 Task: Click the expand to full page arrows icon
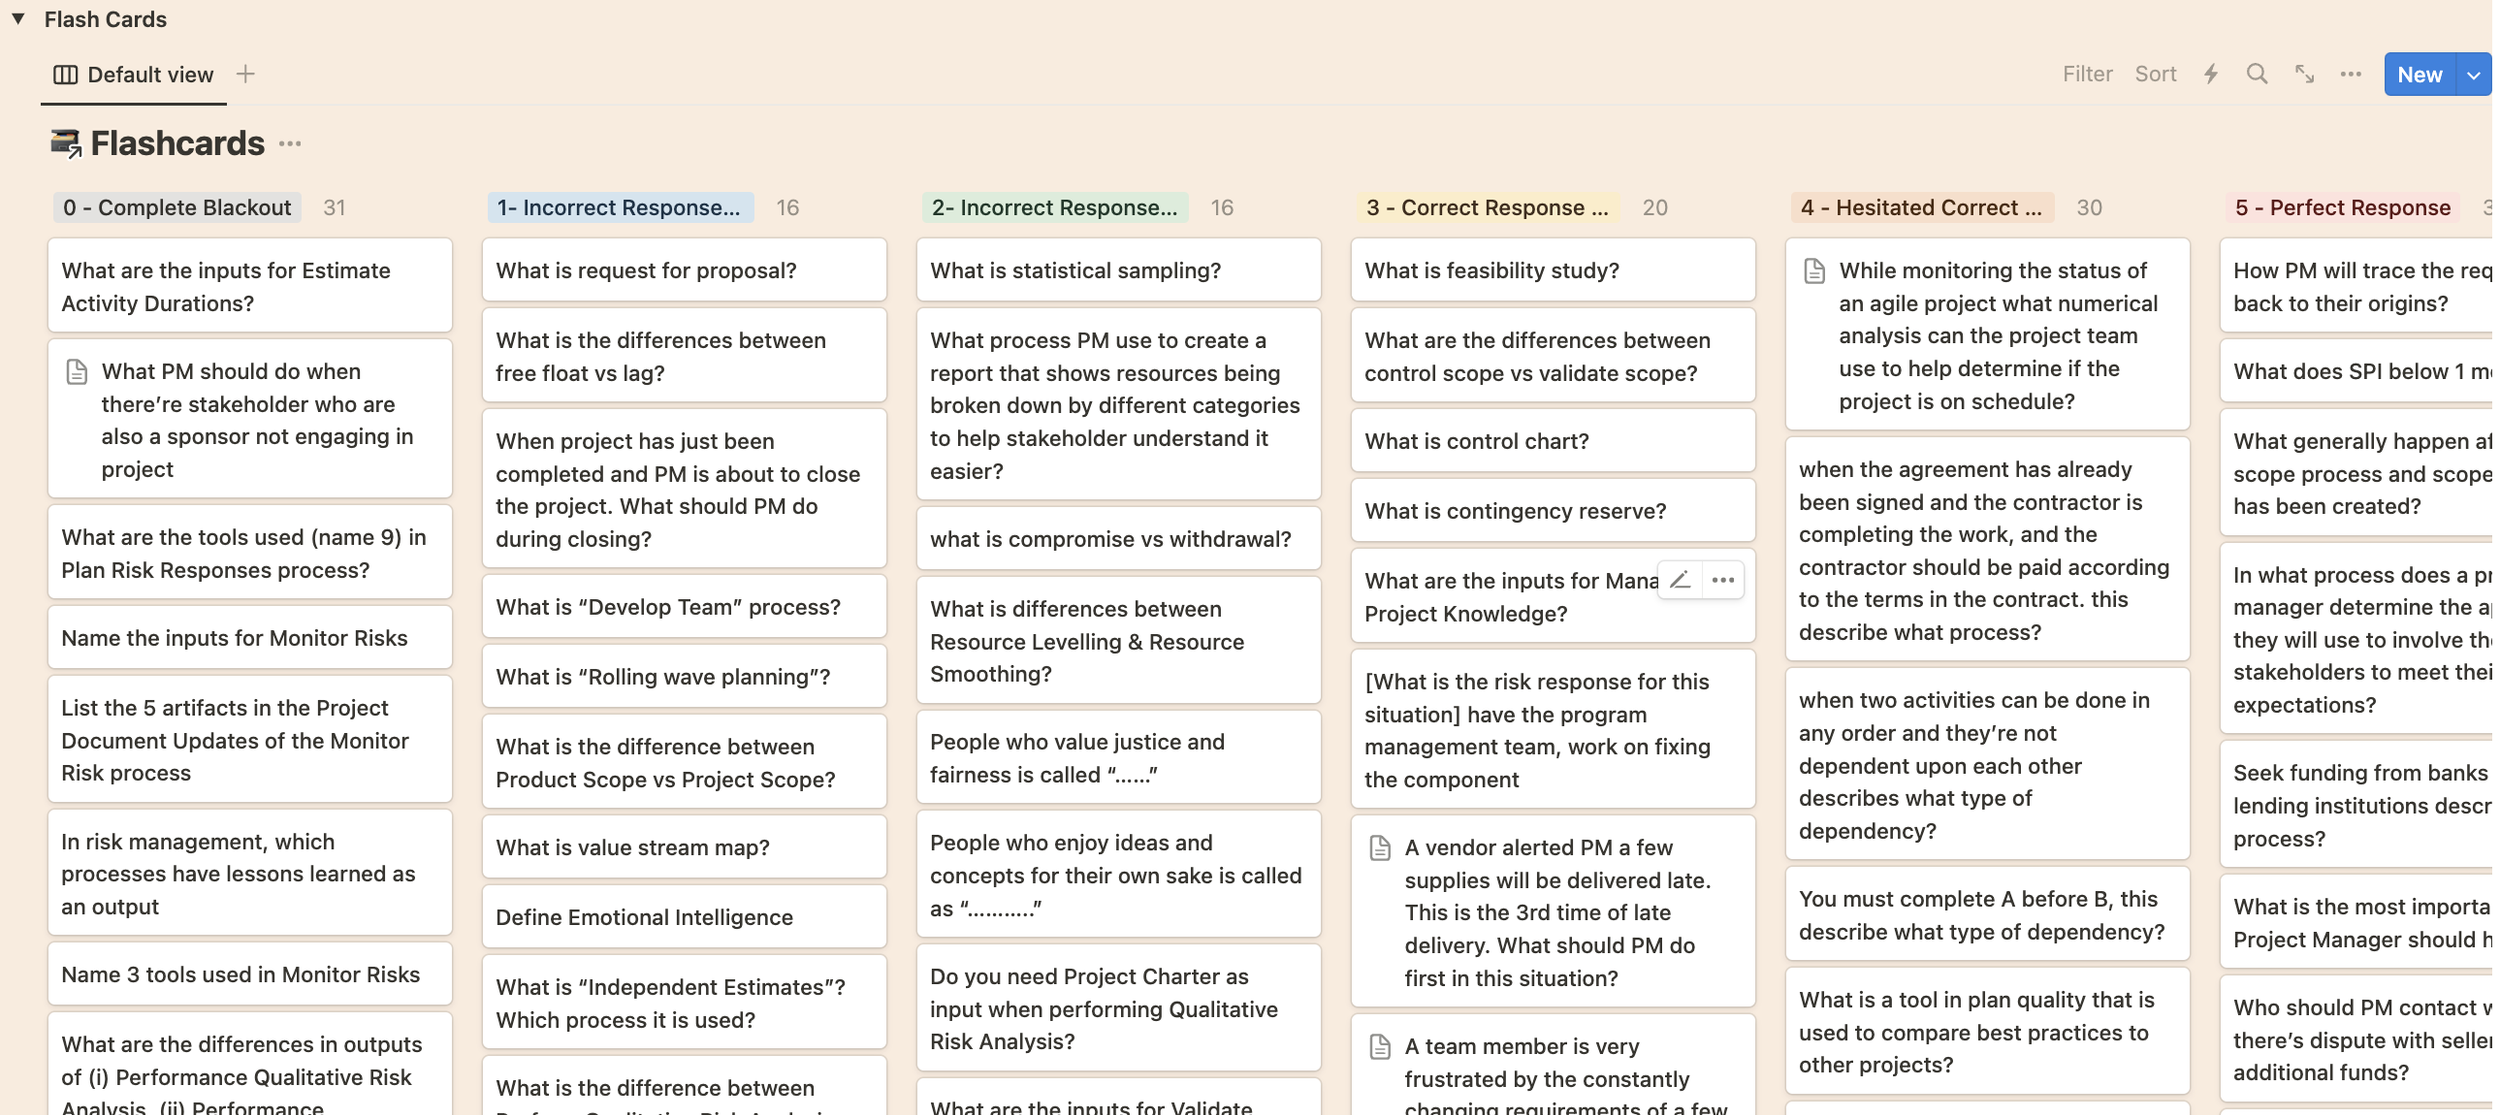(x=2304, y=74)
